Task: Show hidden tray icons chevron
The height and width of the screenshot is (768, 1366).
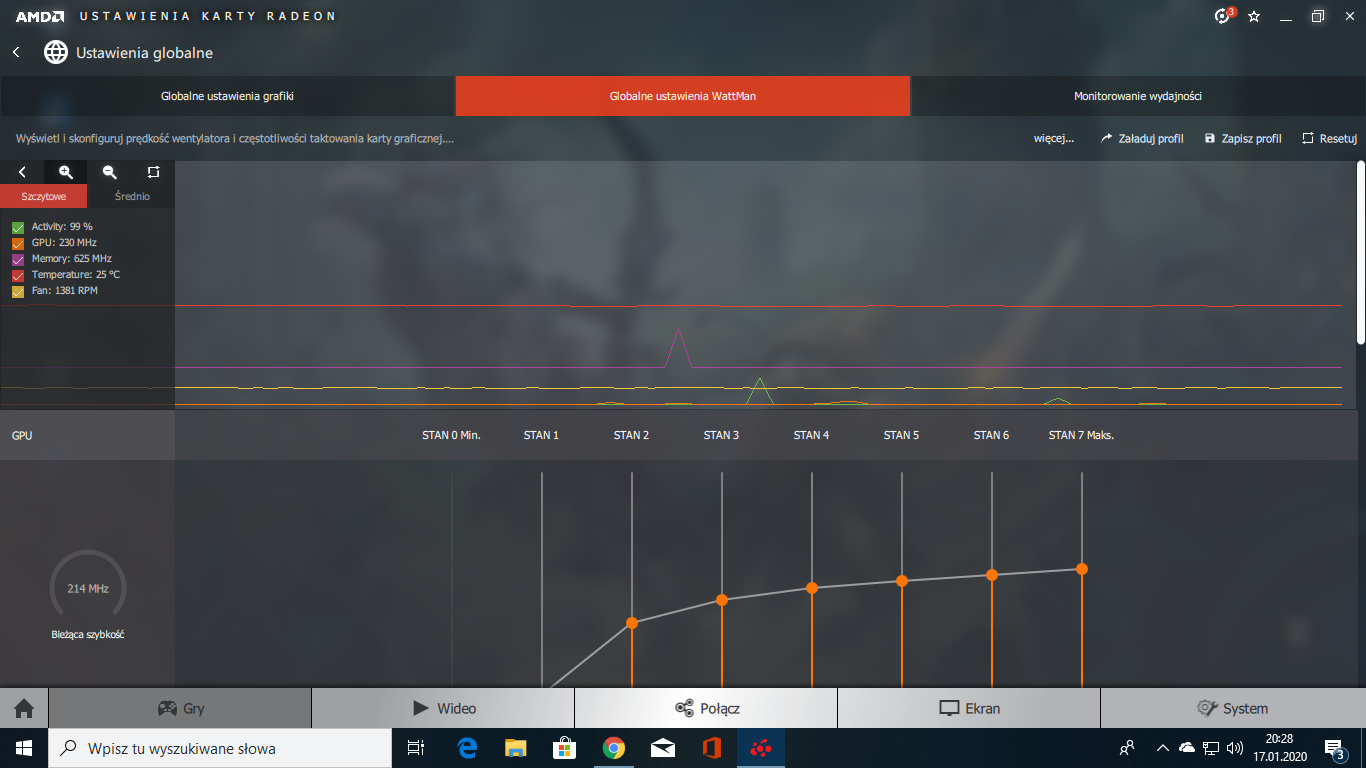Action: click(x=1163, y=748)
